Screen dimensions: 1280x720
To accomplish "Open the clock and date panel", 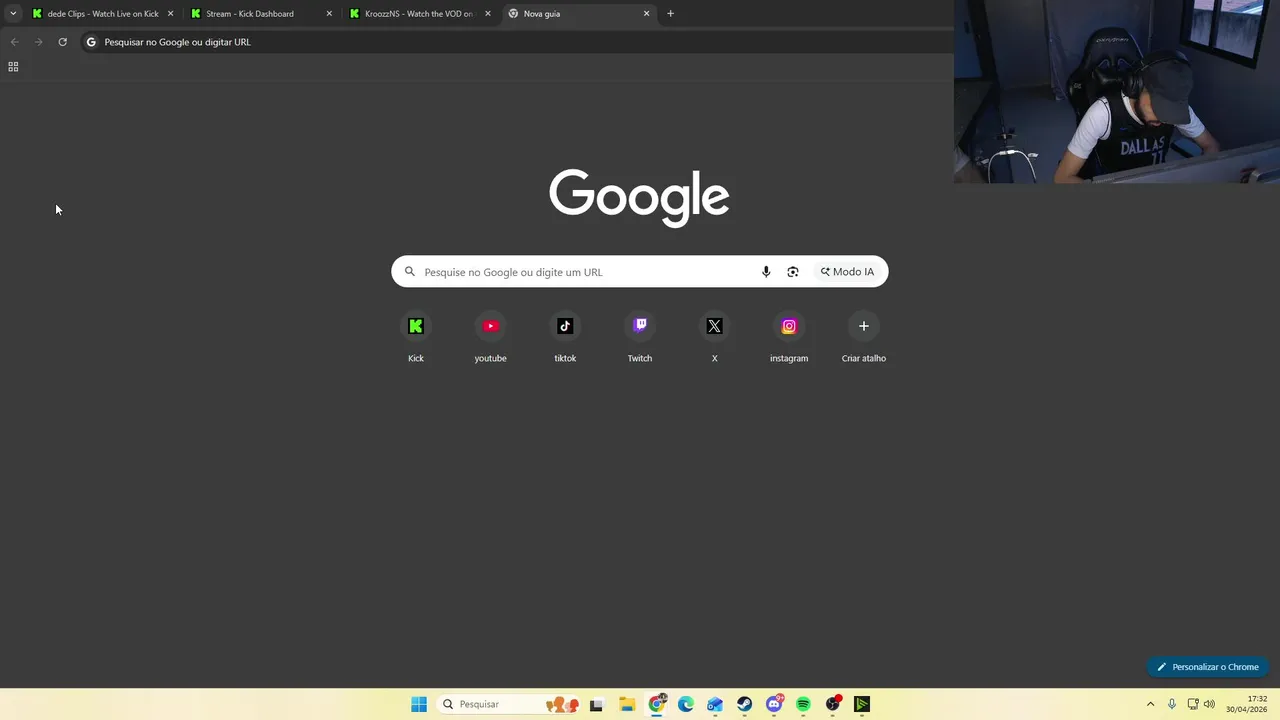I will (1247, 704).
